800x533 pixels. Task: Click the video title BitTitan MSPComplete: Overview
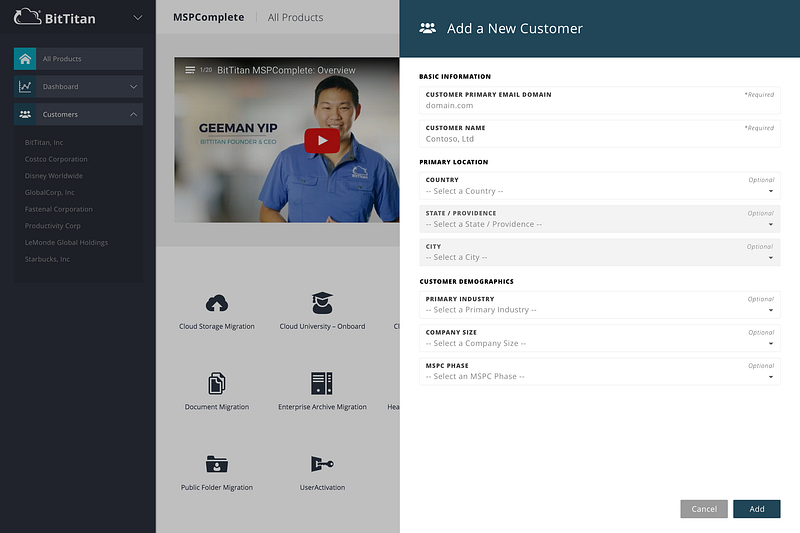click(286, 70)
